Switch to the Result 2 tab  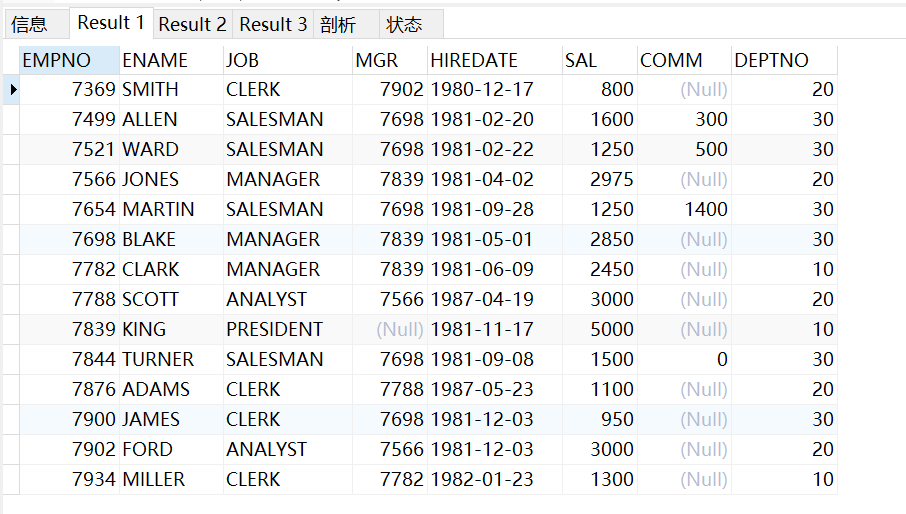click(x=192, y=24)
